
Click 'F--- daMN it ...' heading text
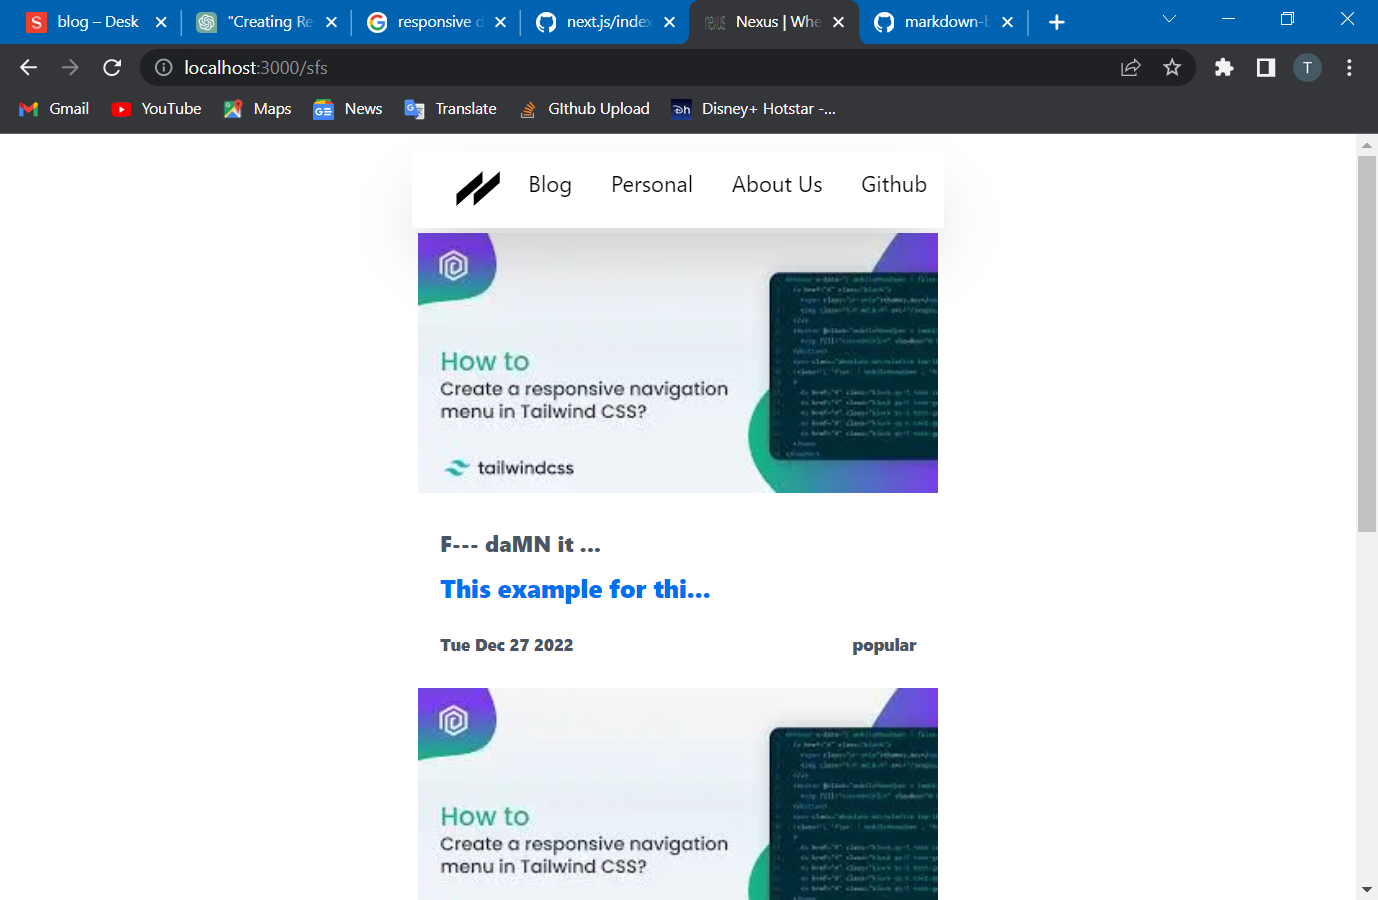coord(520,545)
